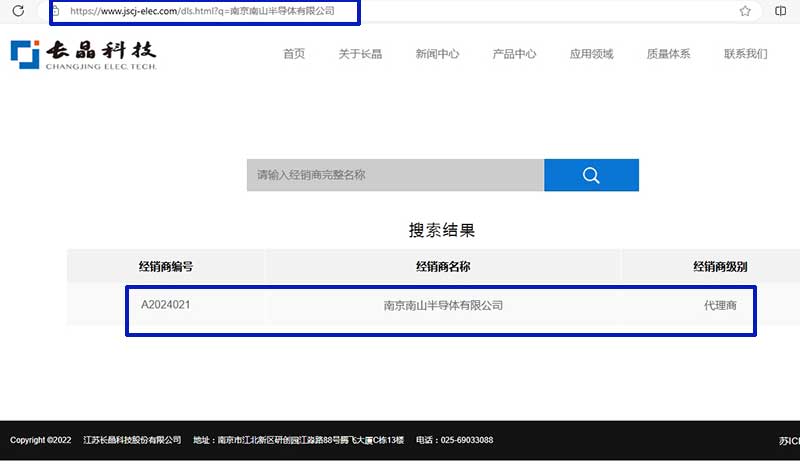This screenshot has width=800, height=472.
Task: Open the 联系我们 navigation item
Action: tap(745, 54)
